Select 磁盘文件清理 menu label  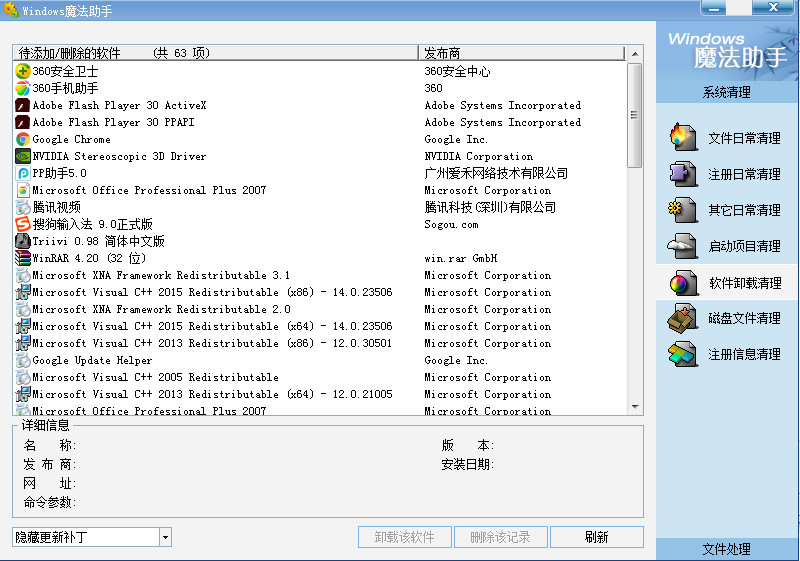[744, 318]
